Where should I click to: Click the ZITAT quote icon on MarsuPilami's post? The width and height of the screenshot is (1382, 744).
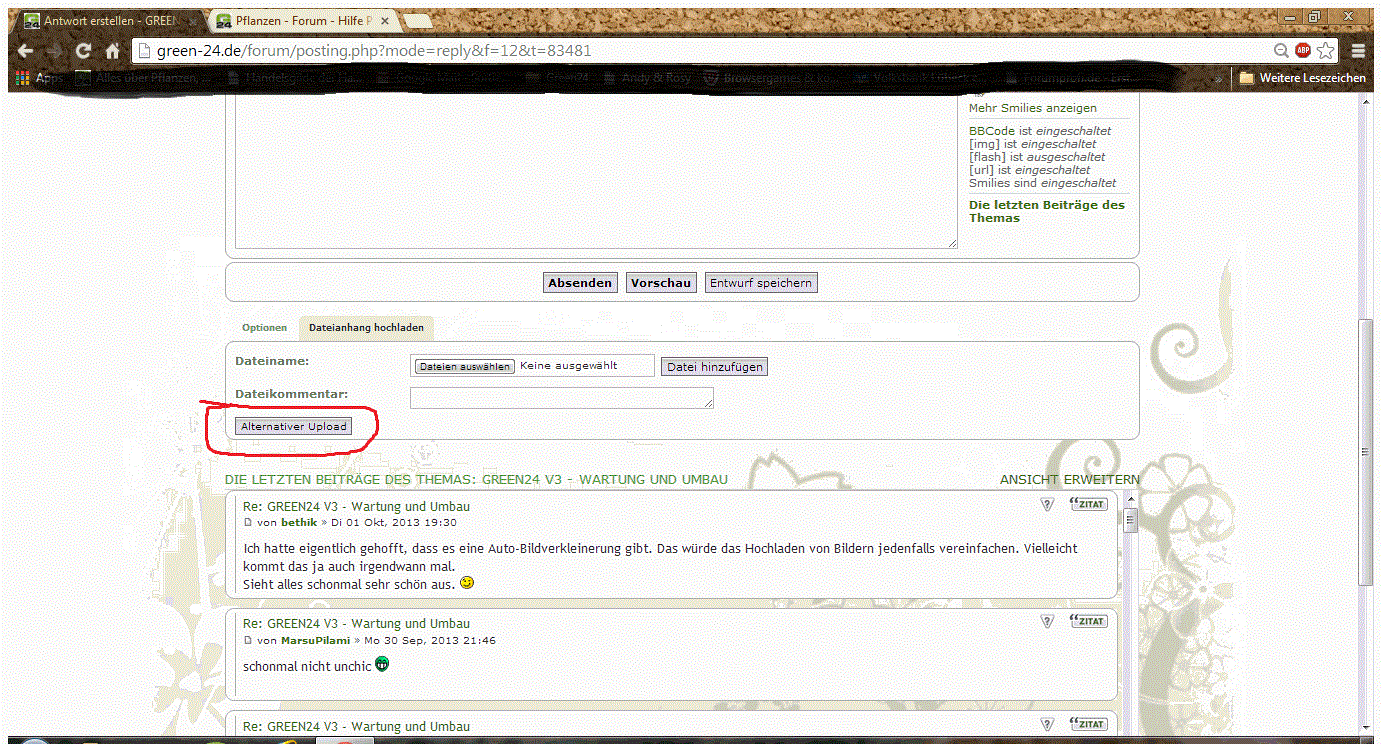1088,621
